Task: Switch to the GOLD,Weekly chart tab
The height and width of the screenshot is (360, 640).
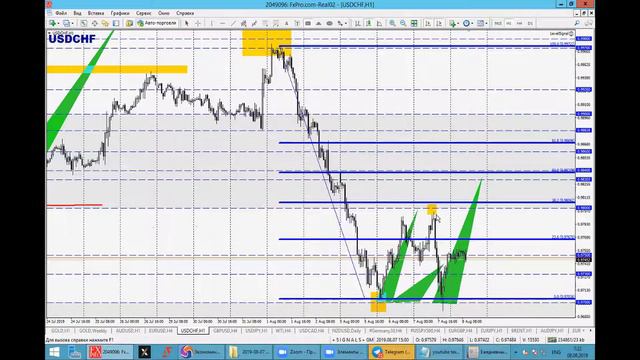Action: pyautogui.click(x=93, y=331)
